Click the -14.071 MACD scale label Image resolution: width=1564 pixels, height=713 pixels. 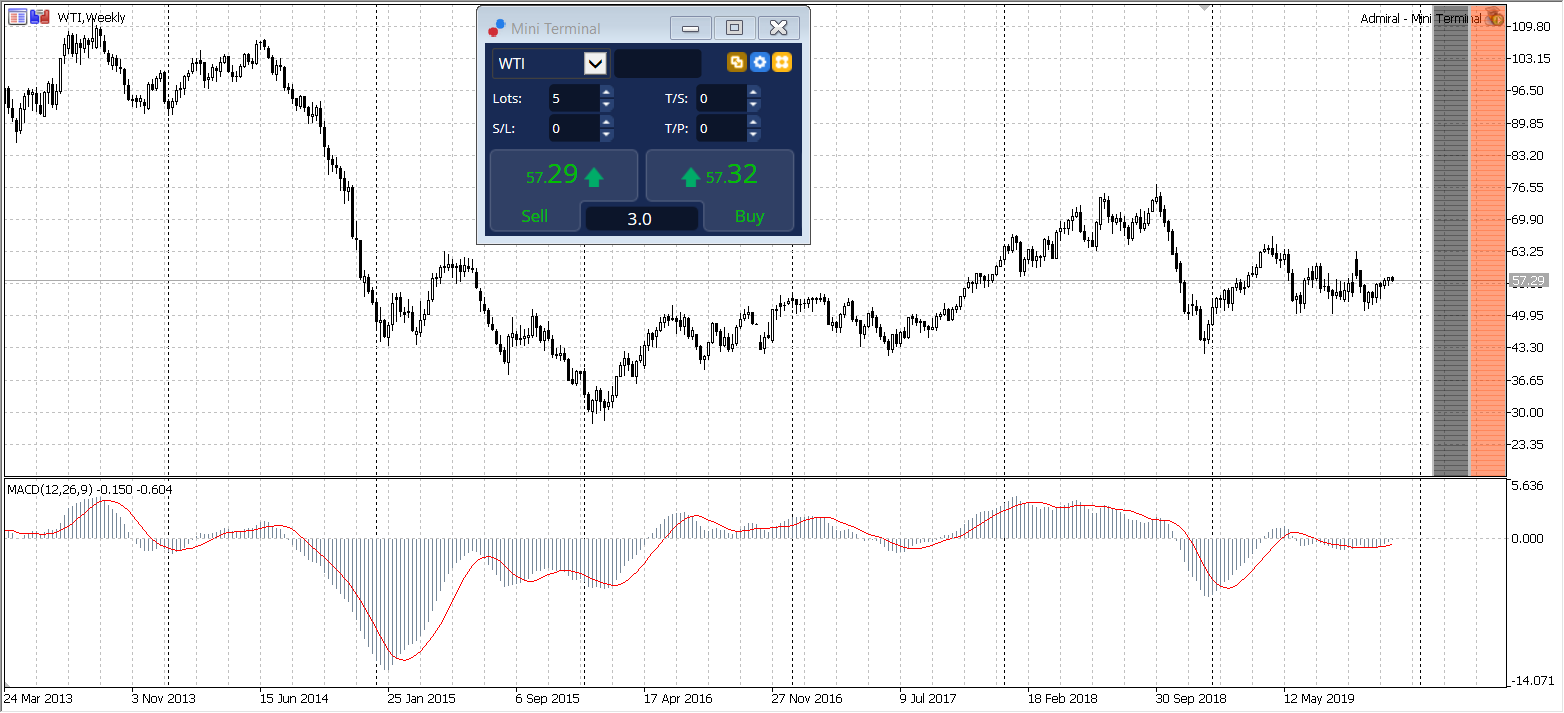tap(1531, 681)
